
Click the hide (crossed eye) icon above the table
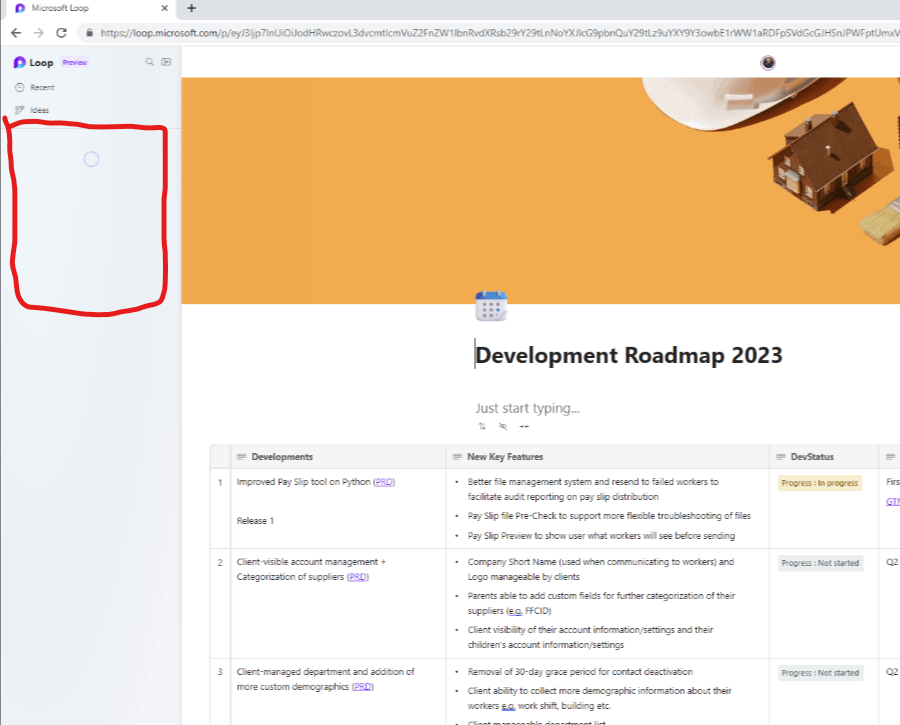point(503,426)
